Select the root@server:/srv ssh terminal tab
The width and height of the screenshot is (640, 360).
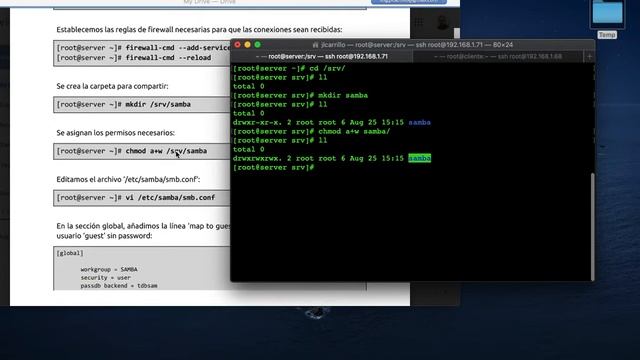point(322,56)
